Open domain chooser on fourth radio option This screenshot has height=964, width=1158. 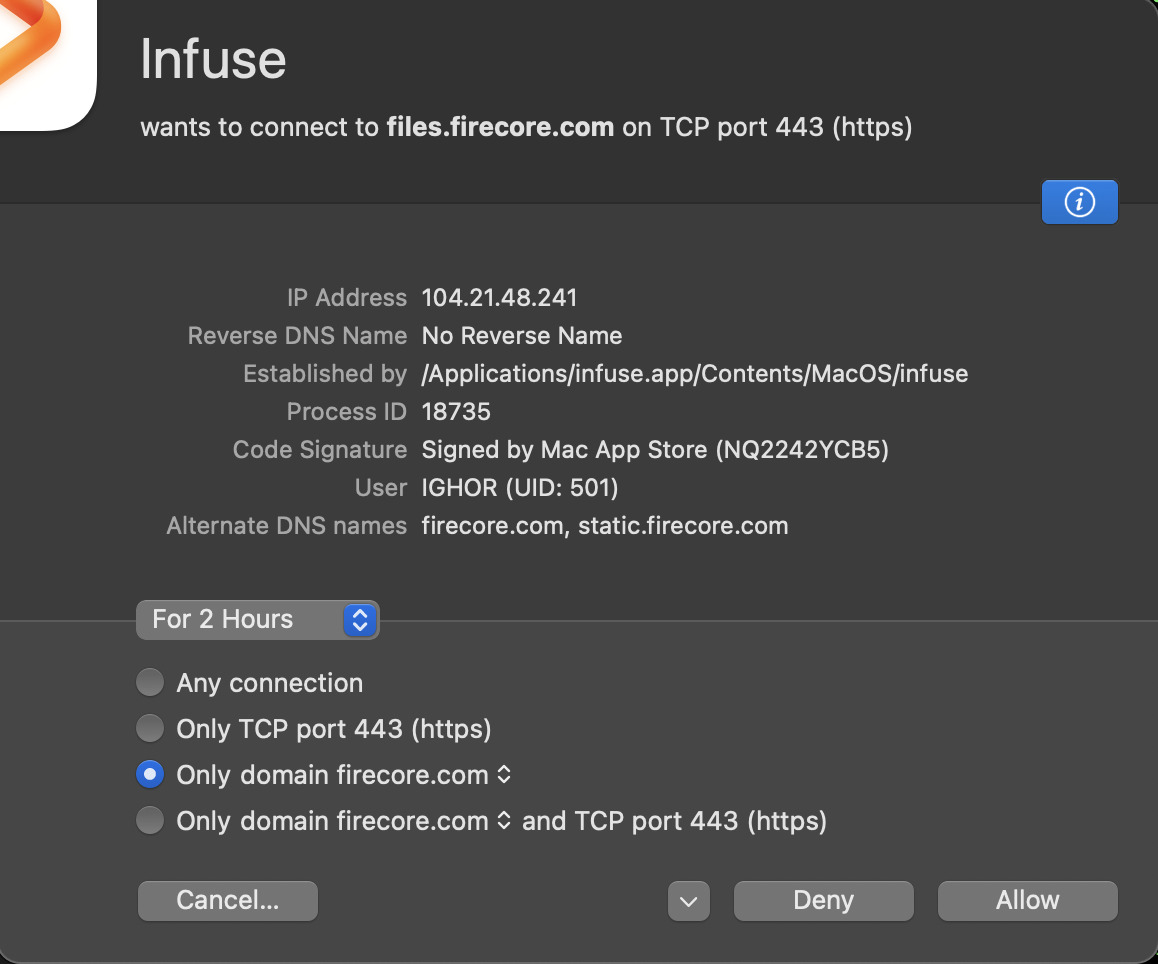pos(504,821)
